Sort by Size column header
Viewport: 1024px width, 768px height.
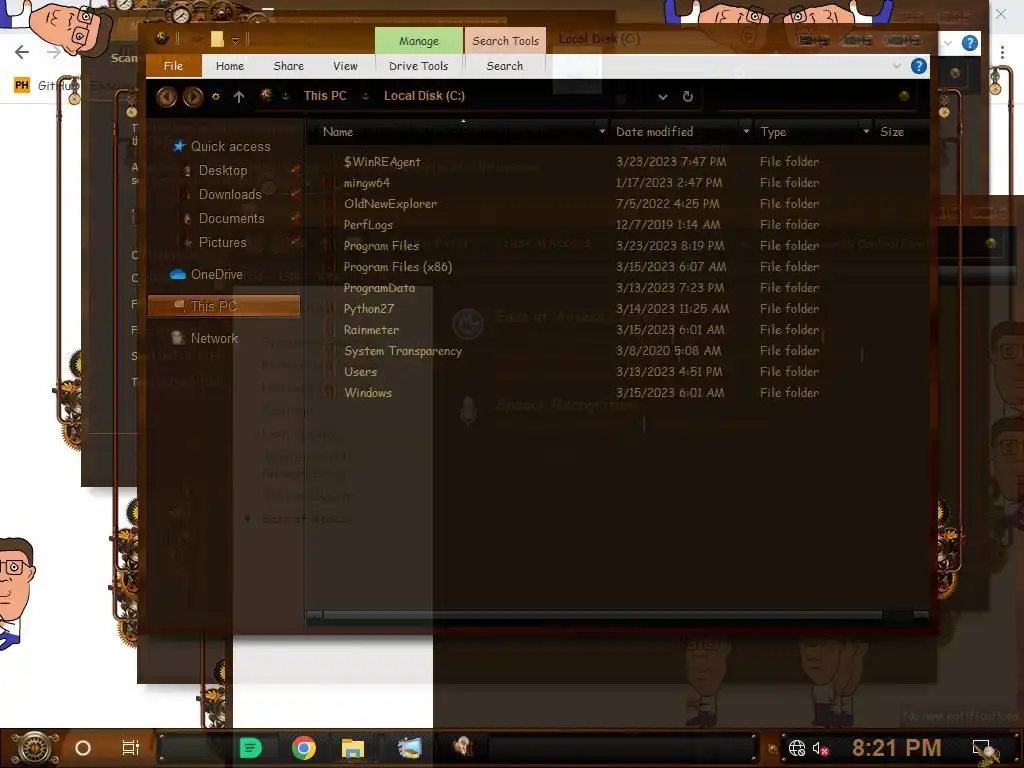pos(892,132)
